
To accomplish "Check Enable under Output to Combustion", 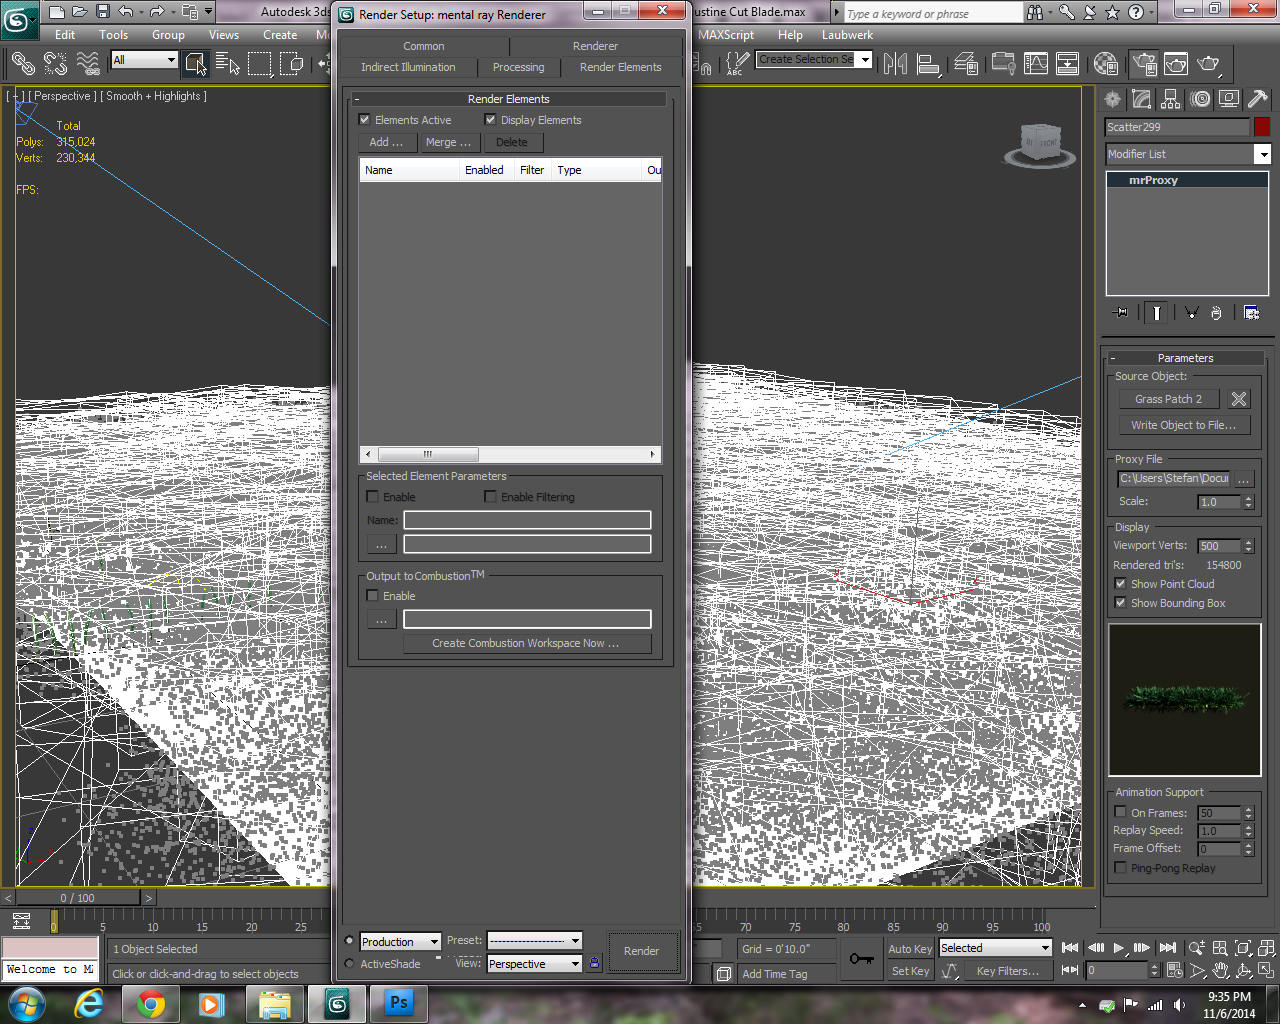I will click(x=372, y=595).
